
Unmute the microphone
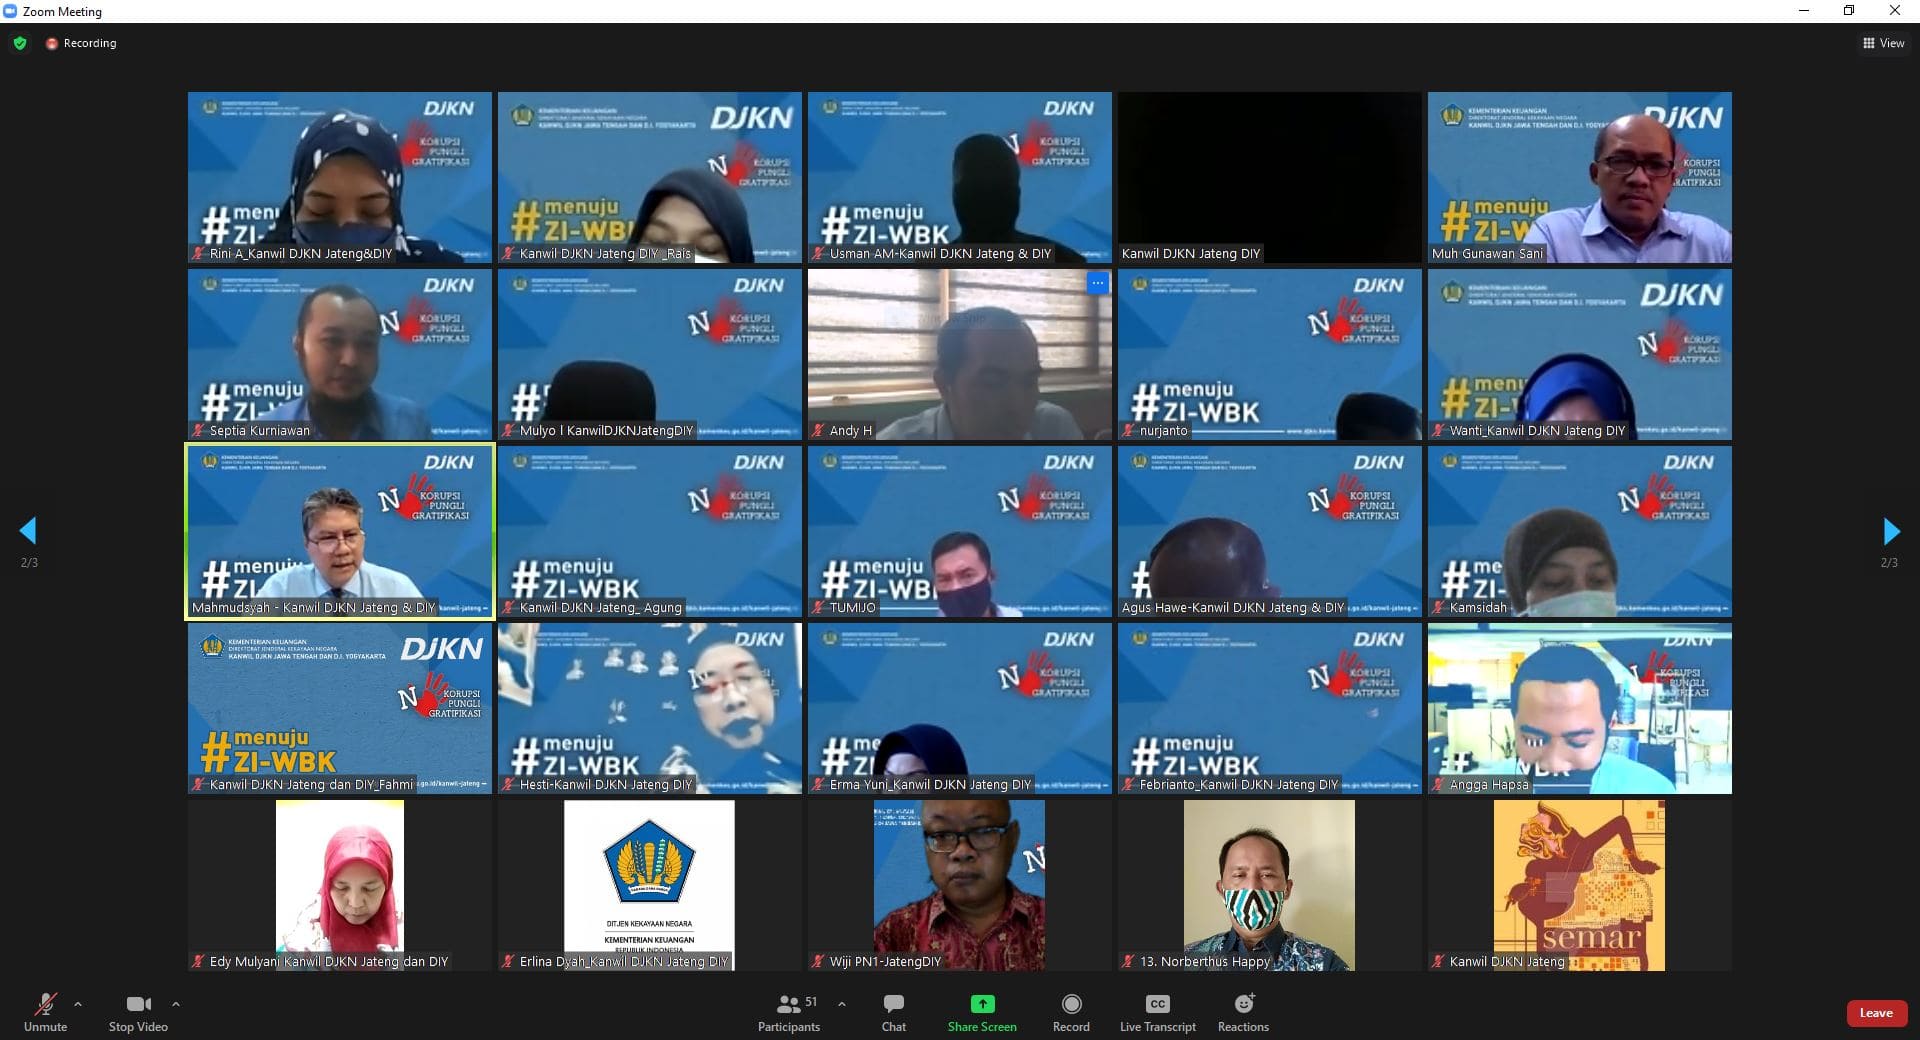pyautogui.click(x=45, y=1012)
